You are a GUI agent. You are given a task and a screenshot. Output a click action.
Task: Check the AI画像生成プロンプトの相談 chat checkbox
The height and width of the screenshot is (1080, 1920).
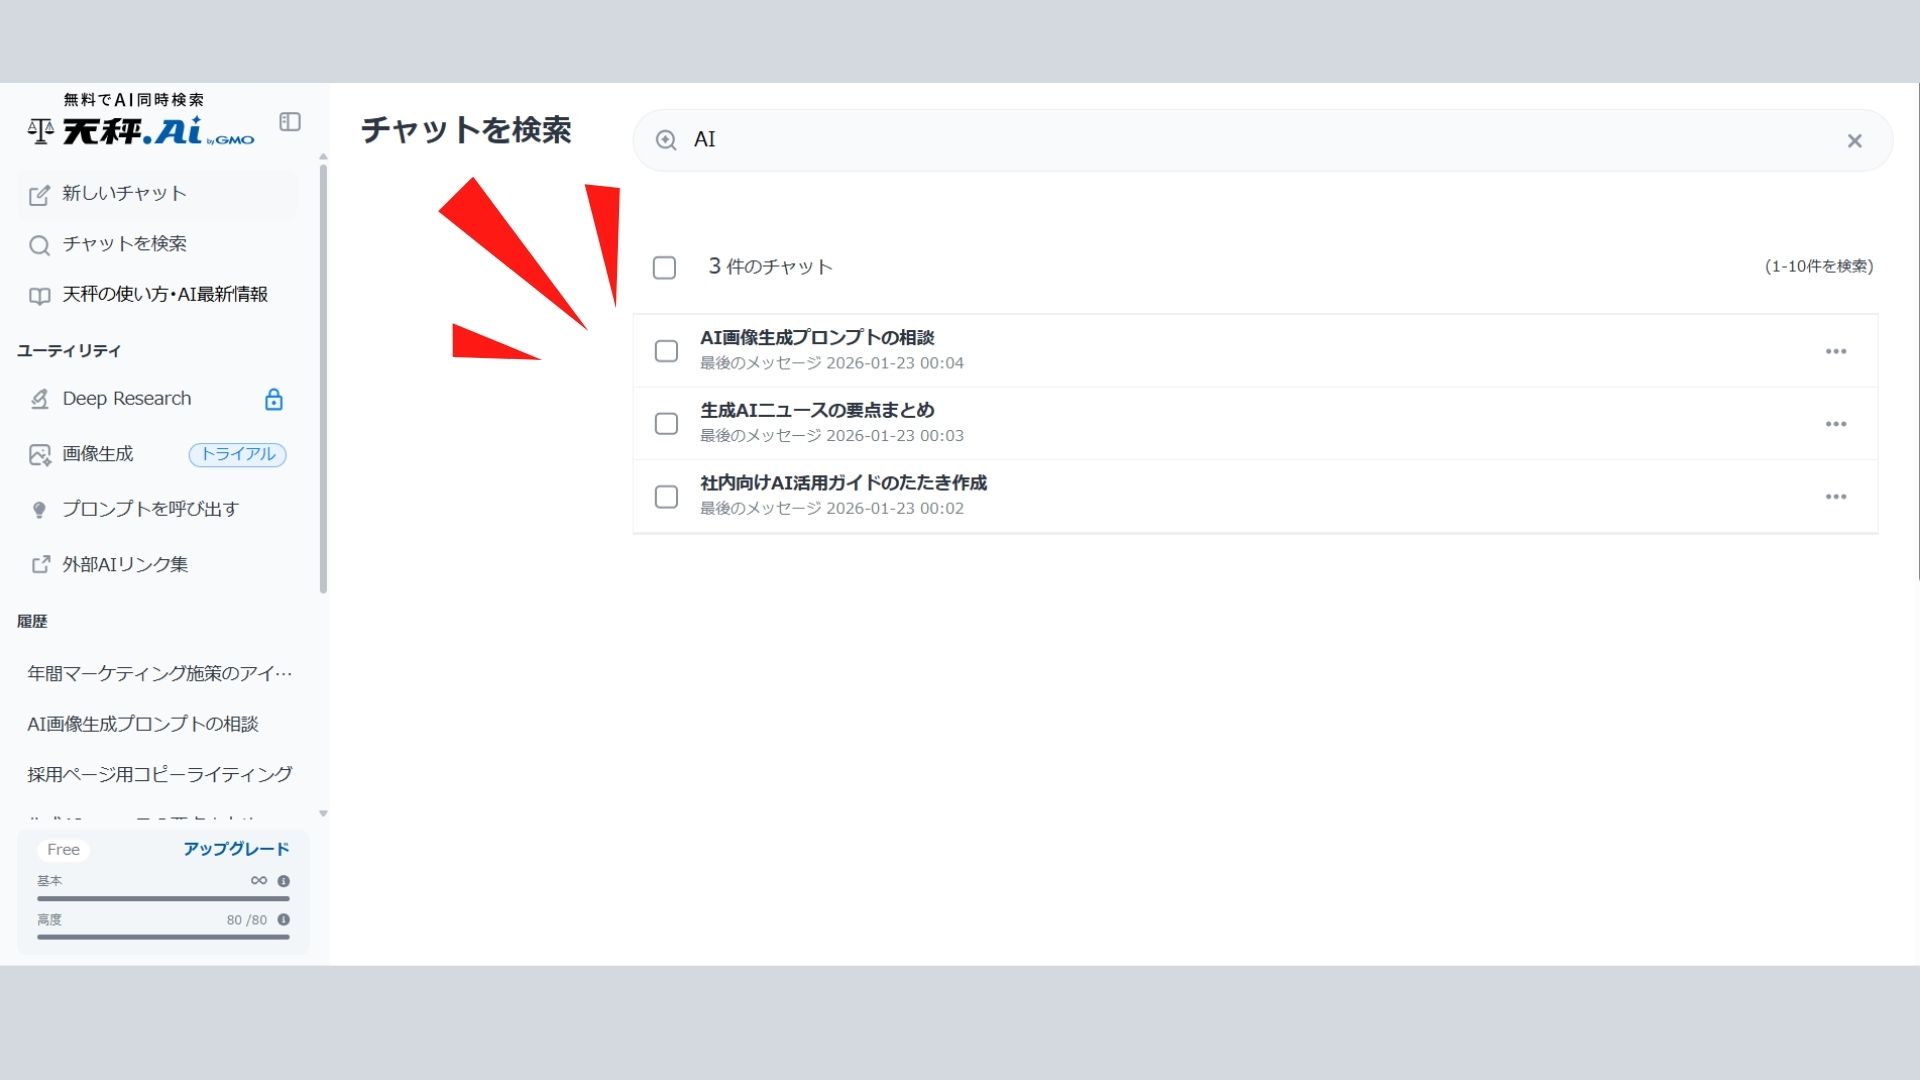pyautogui.click(x=666, y=351)
